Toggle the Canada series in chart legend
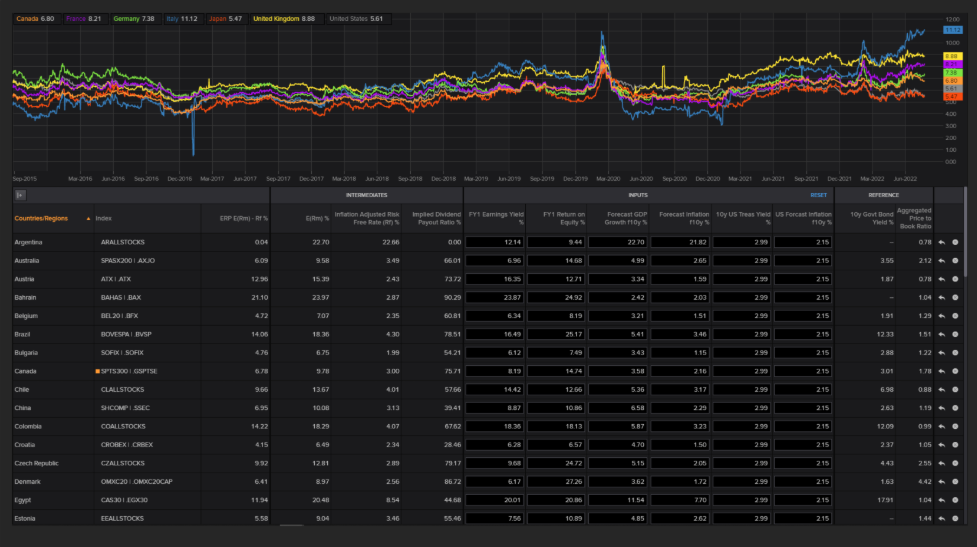This screenshot has height=547, width=977. 35,19
